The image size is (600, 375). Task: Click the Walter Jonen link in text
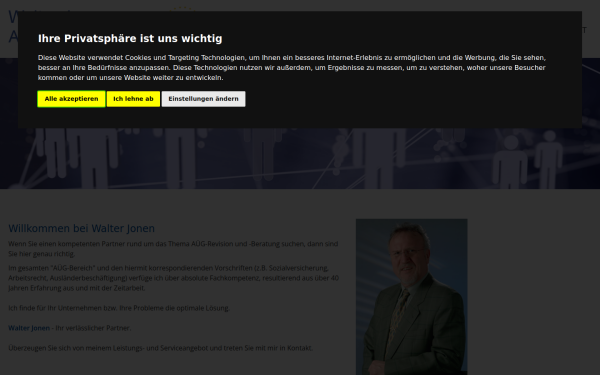click(29, 328)
